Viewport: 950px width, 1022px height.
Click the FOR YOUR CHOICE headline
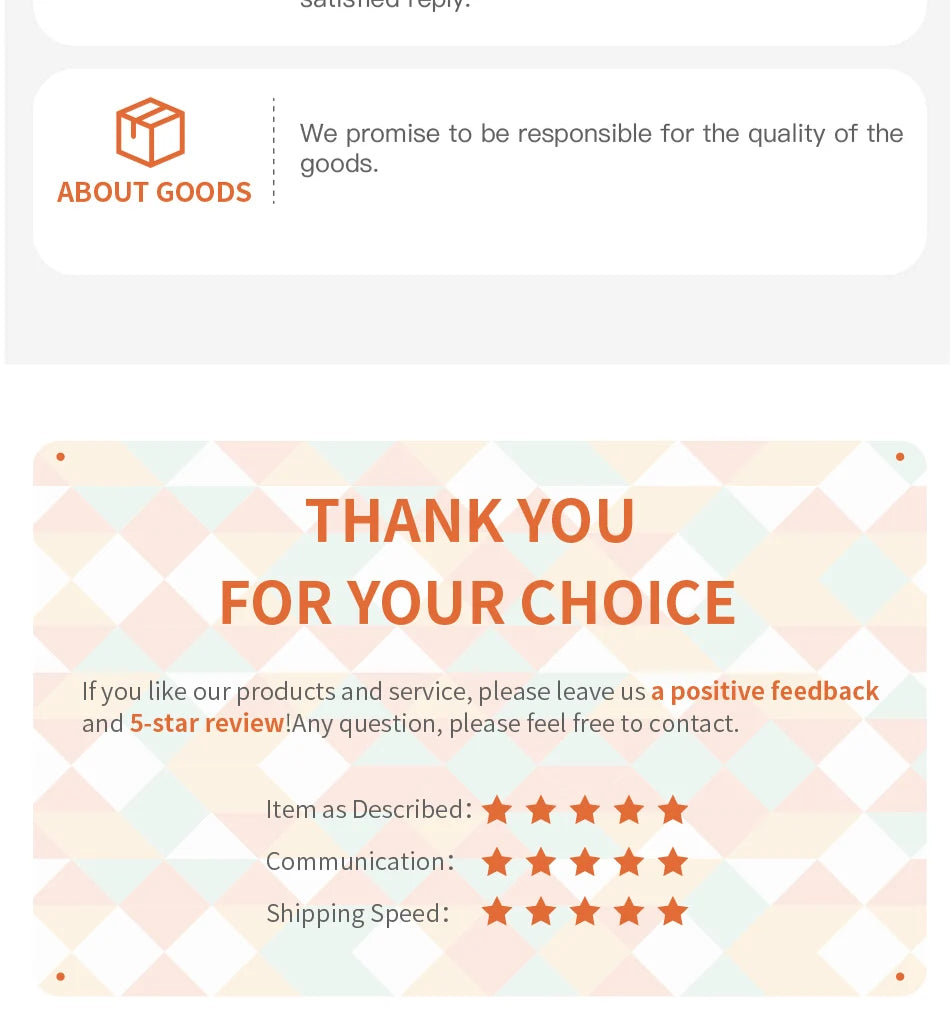[x=478, y=603]
